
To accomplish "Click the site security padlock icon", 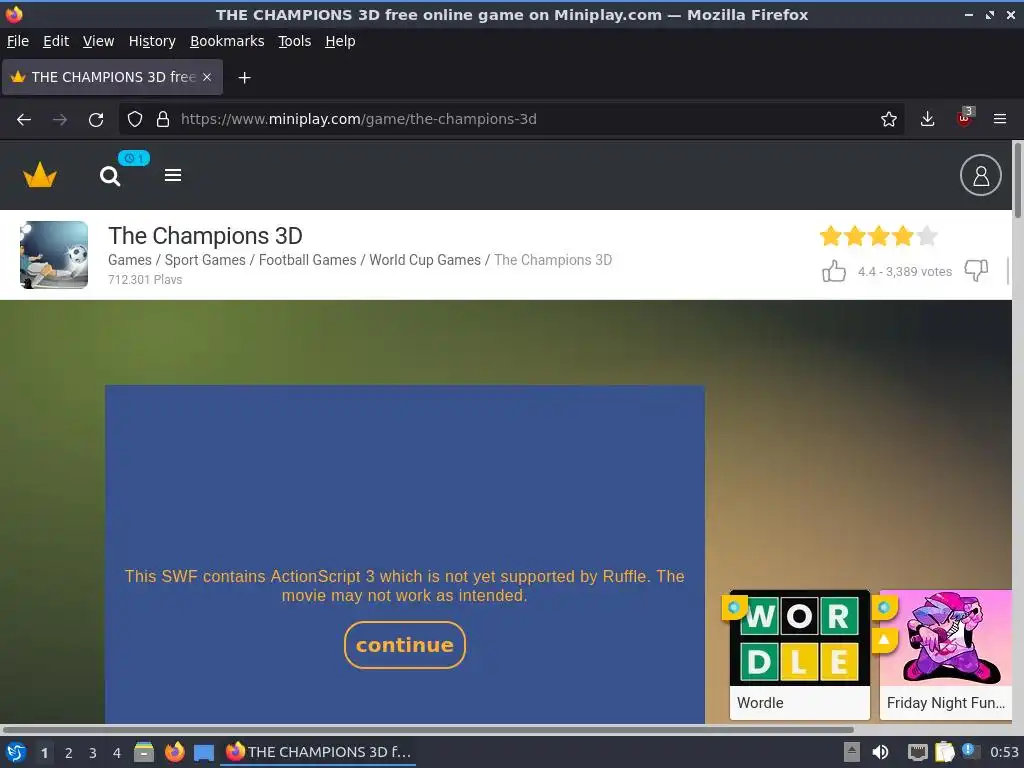I will [163, 119].
